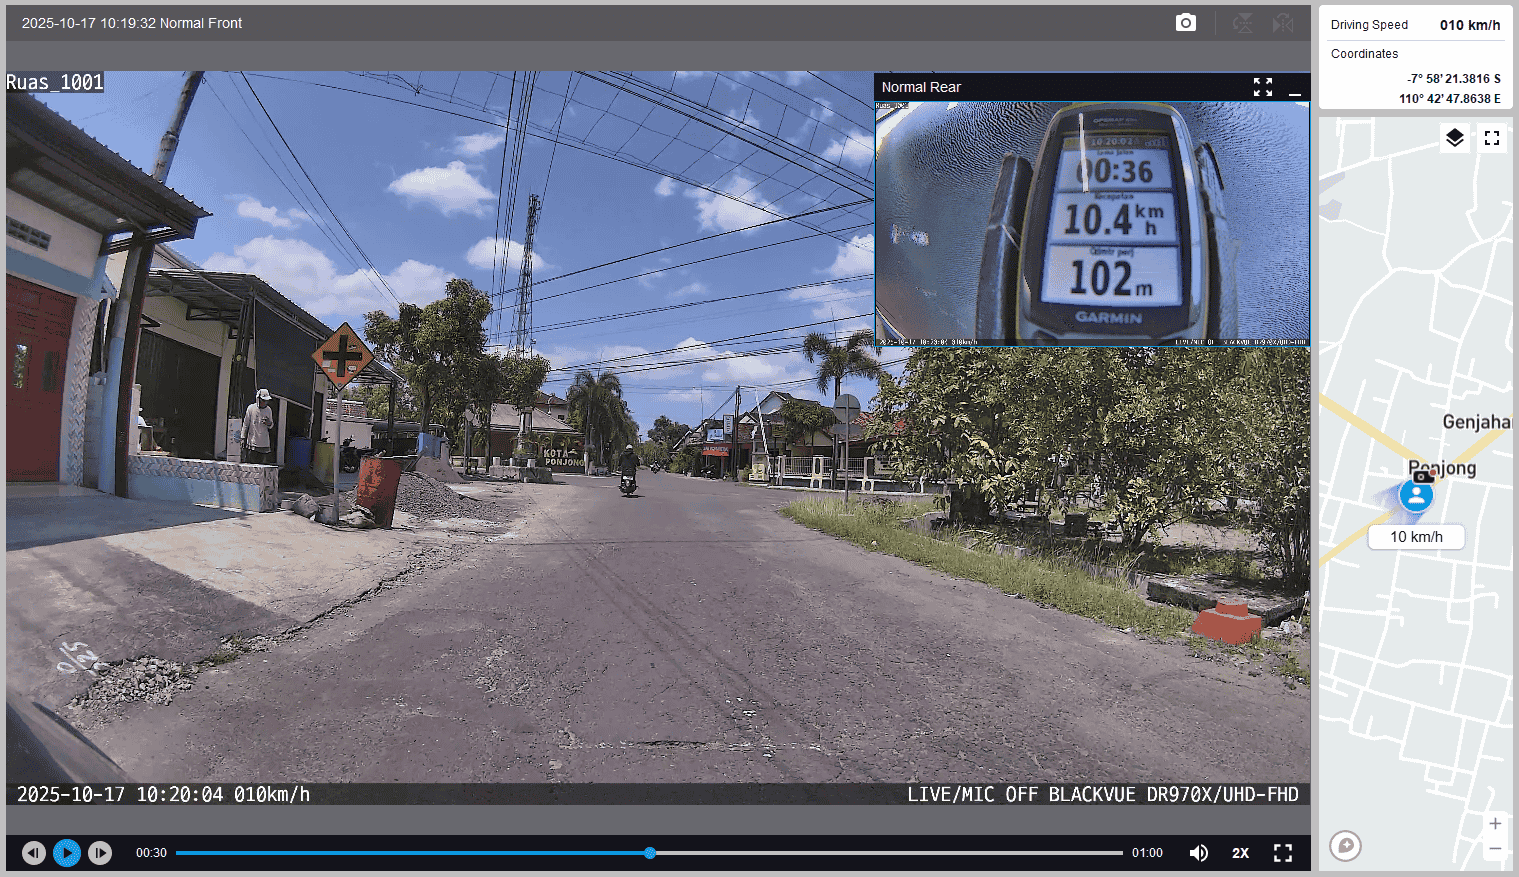The width and height of the screenshot is (1519, 877).
Task: Zoom out on the map
Action: click(x=1495, y=849)
